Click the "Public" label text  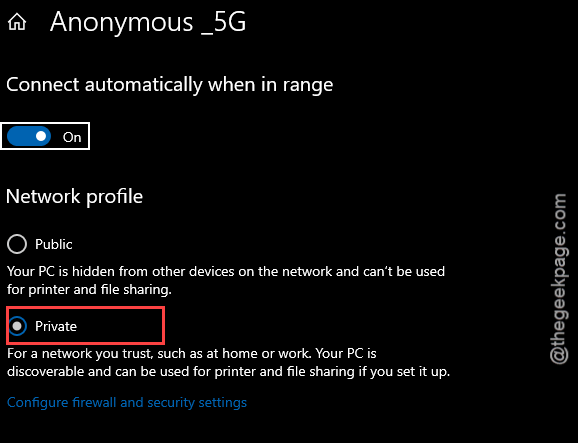(x=54, y=244)
